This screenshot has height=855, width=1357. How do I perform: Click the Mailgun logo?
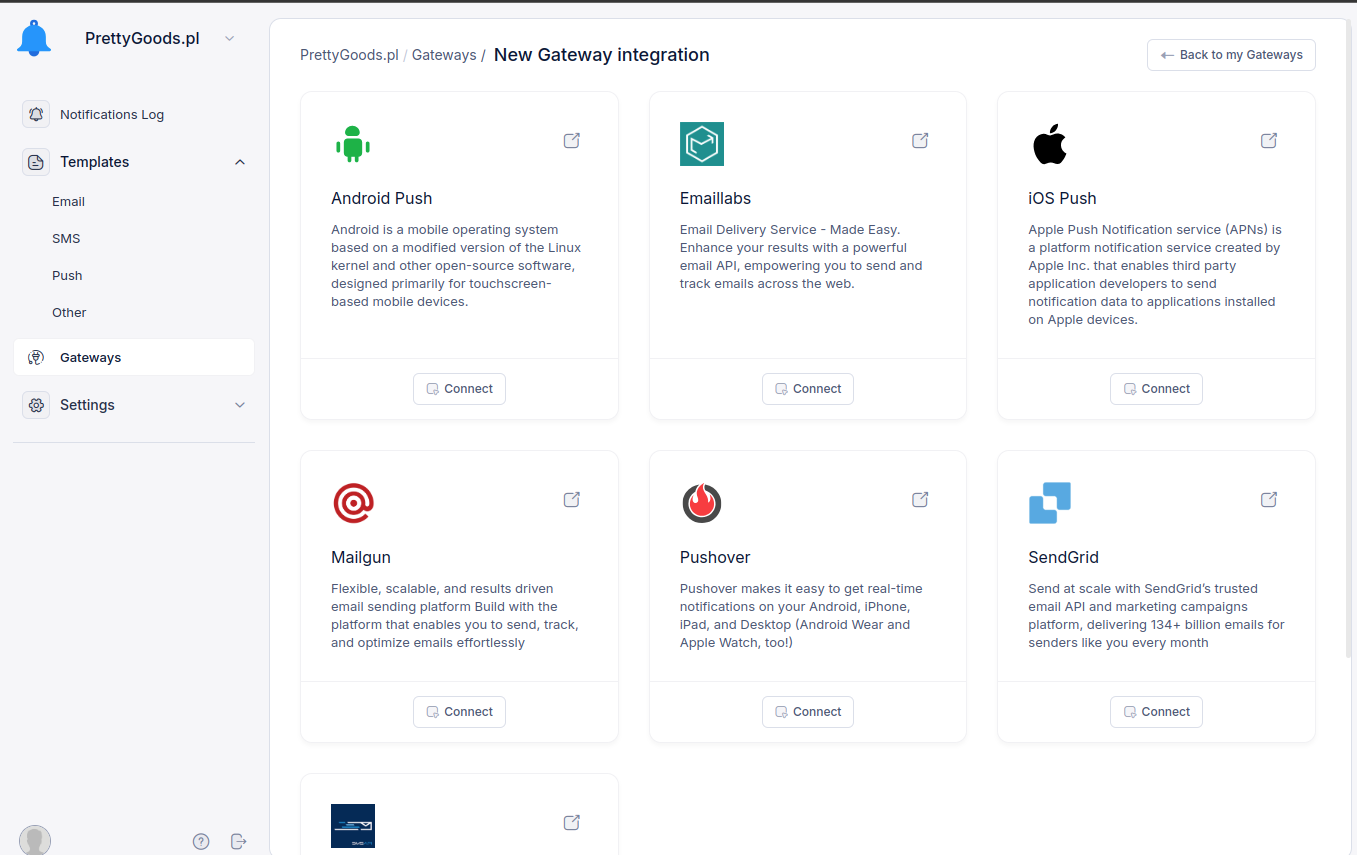353,503
